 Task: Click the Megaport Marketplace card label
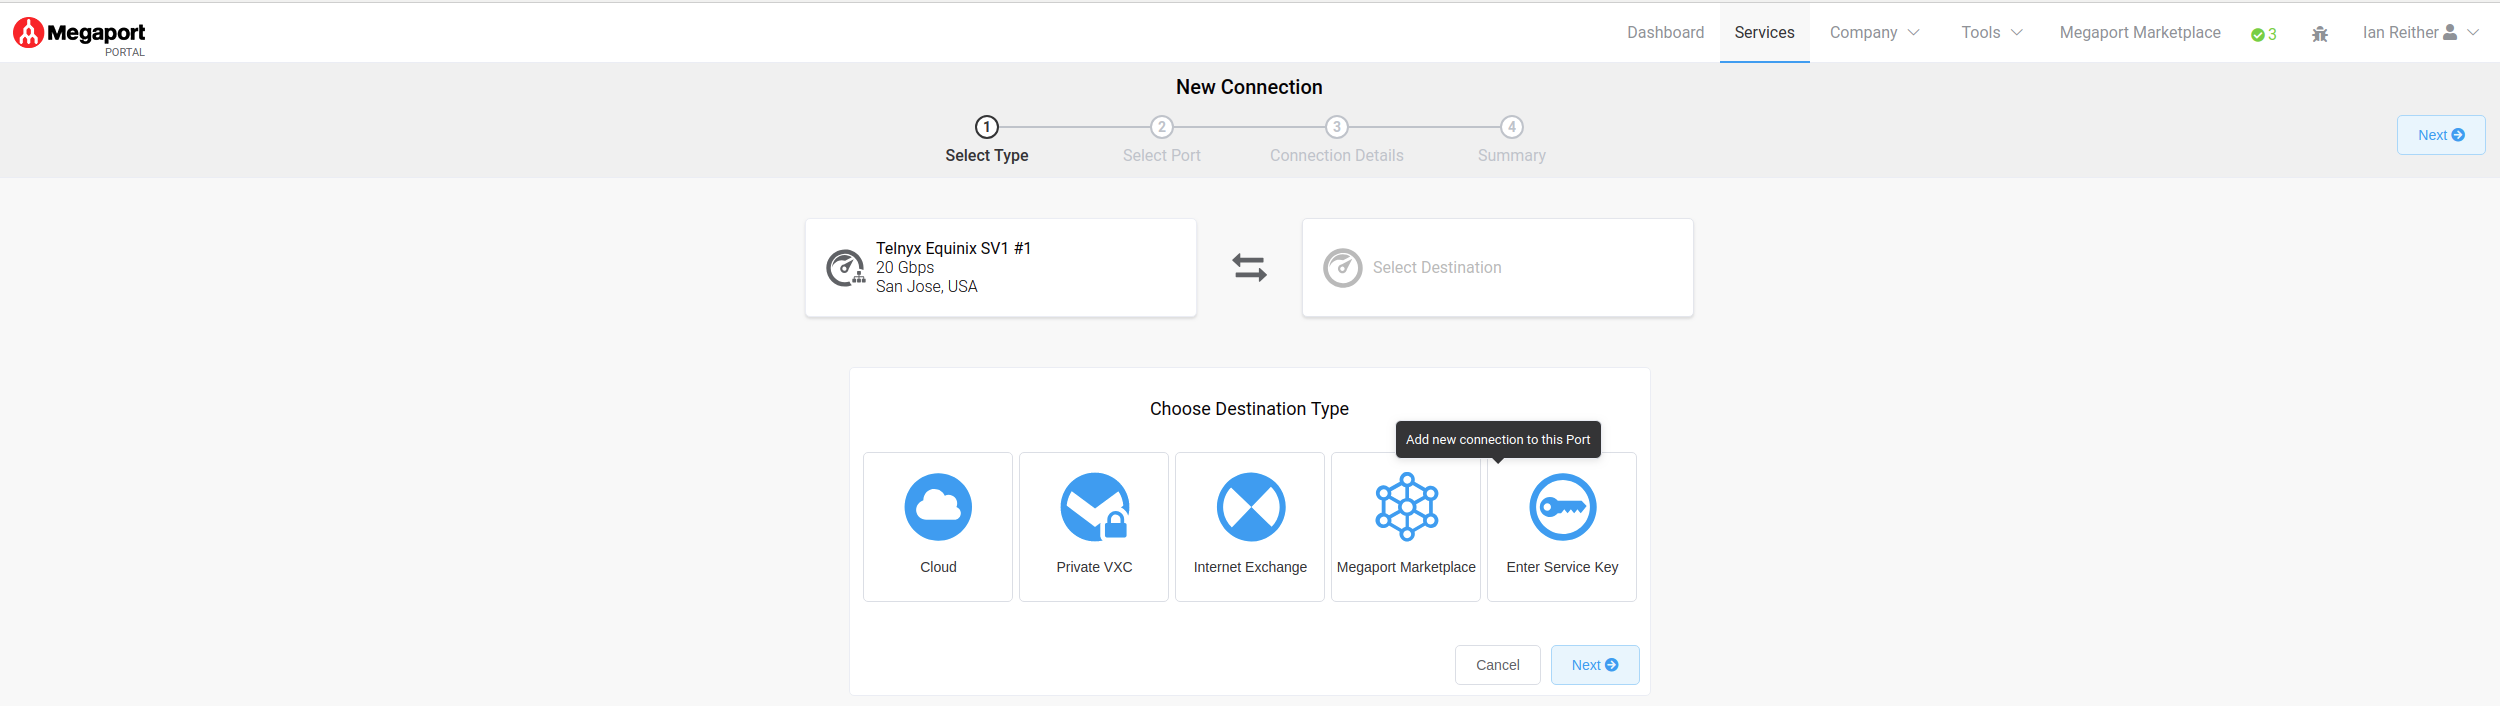[x=1407, y=567]
